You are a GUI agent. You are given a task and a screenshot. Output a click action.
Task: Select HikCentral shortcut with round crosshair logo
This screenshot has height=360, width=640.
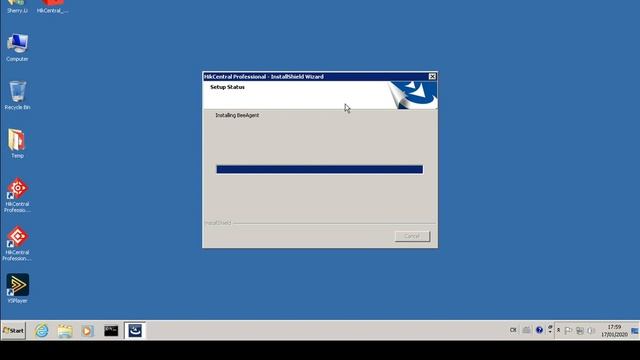pos(17,195)
